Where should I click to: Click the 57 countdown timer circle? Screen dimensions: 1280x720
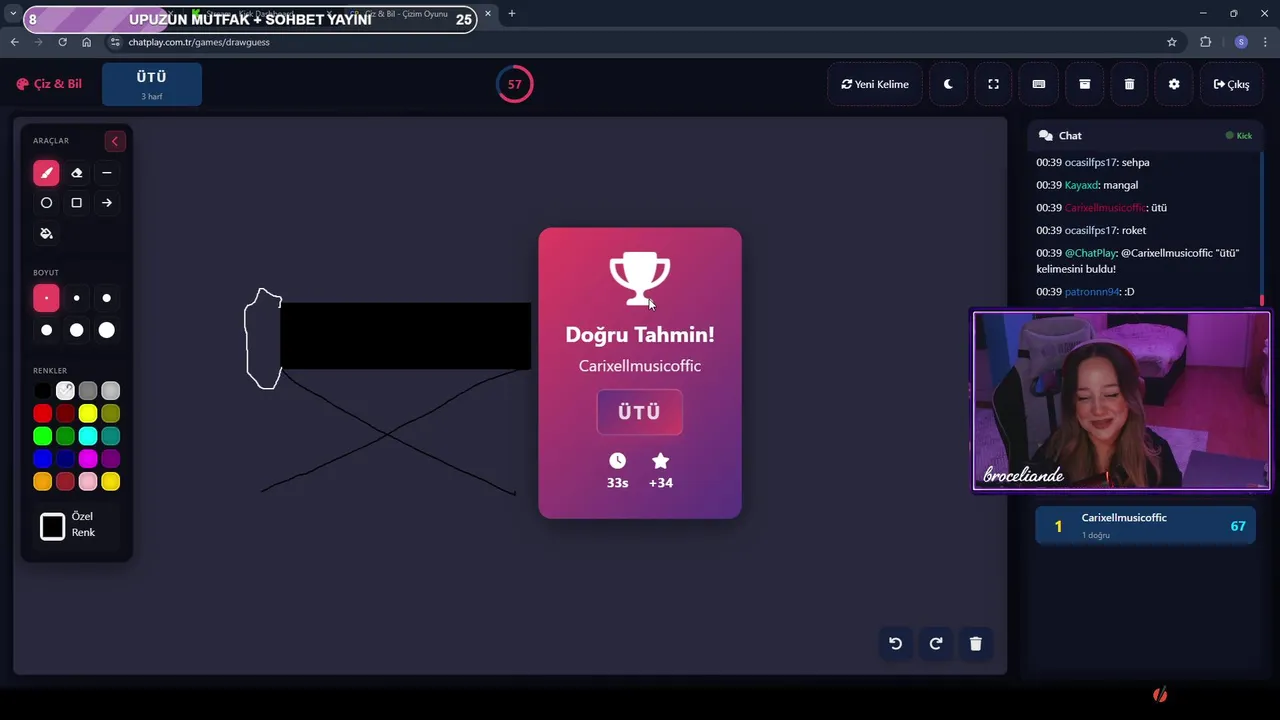point(515,84)
